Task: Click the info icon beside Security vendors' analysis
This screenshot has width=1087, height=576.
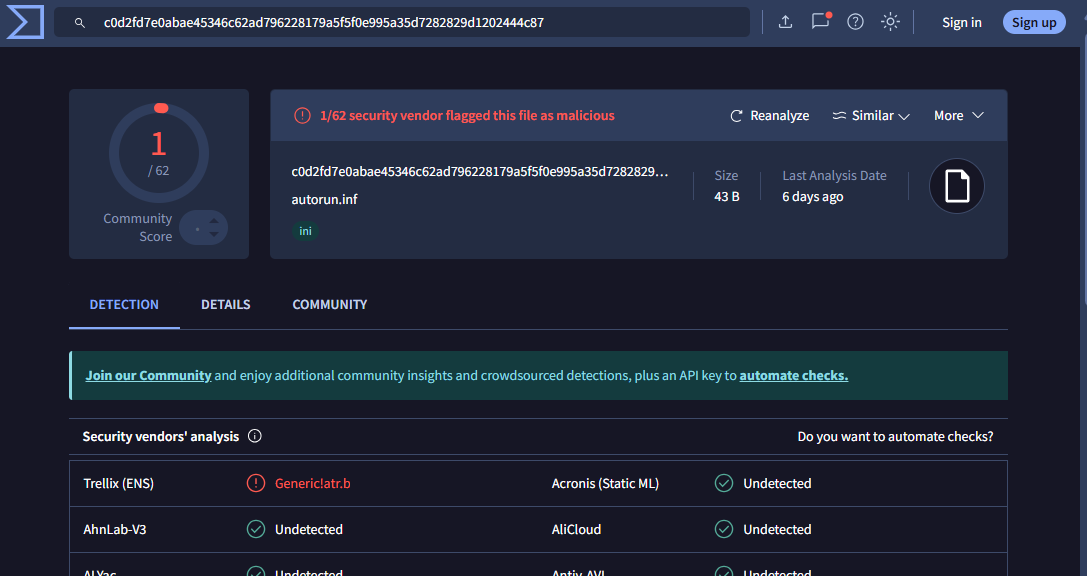Action: pos(255,436)
